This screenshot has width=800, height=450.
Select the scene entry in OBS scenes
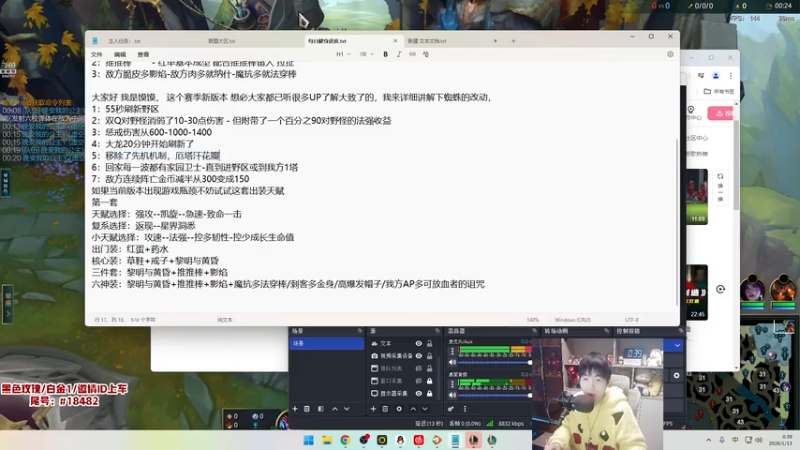(x=327, y=343)
